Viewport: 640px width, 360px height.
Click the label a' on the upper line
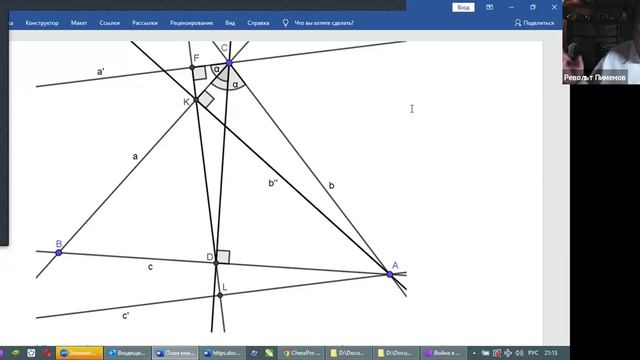click(x=100, y=72)
